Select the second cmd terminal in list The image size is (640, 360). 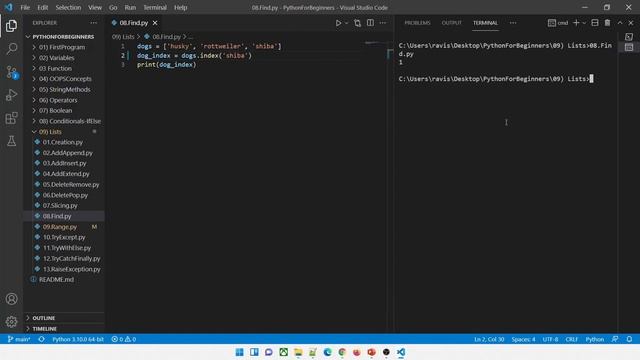pos(629,47)
